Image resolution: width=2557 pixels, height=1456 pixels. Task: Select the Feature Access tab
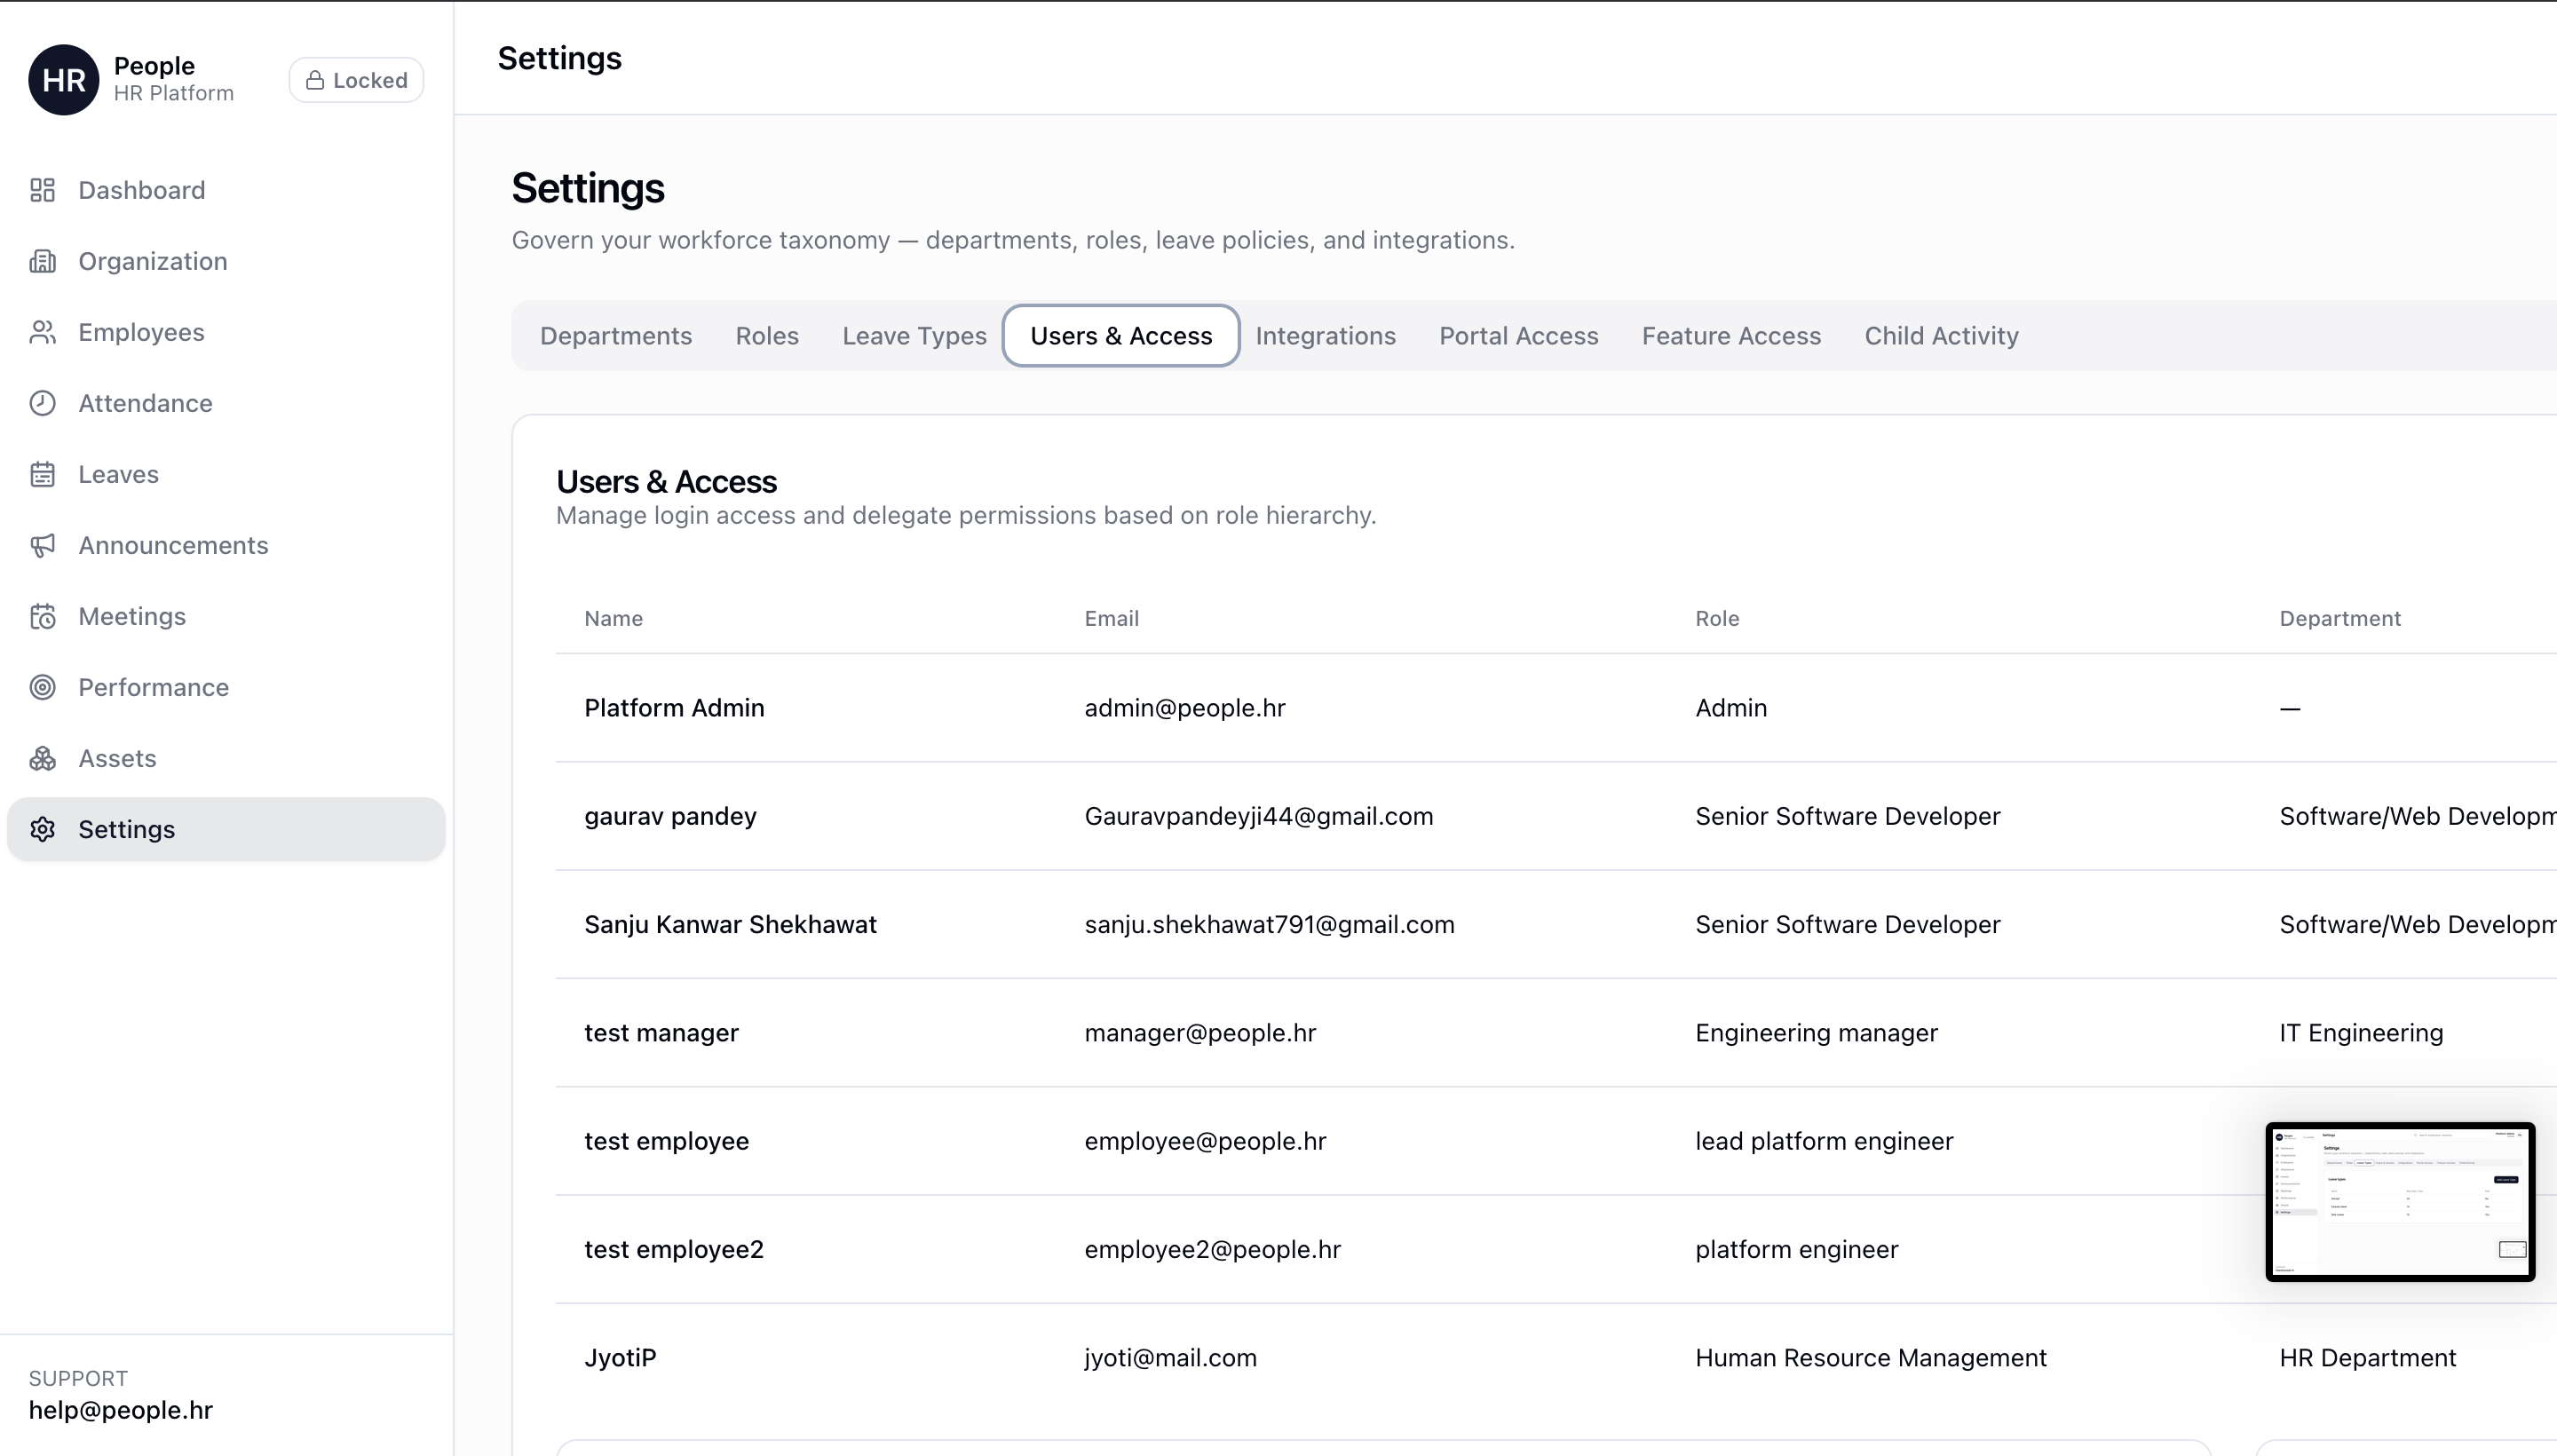pos(1730,336)
